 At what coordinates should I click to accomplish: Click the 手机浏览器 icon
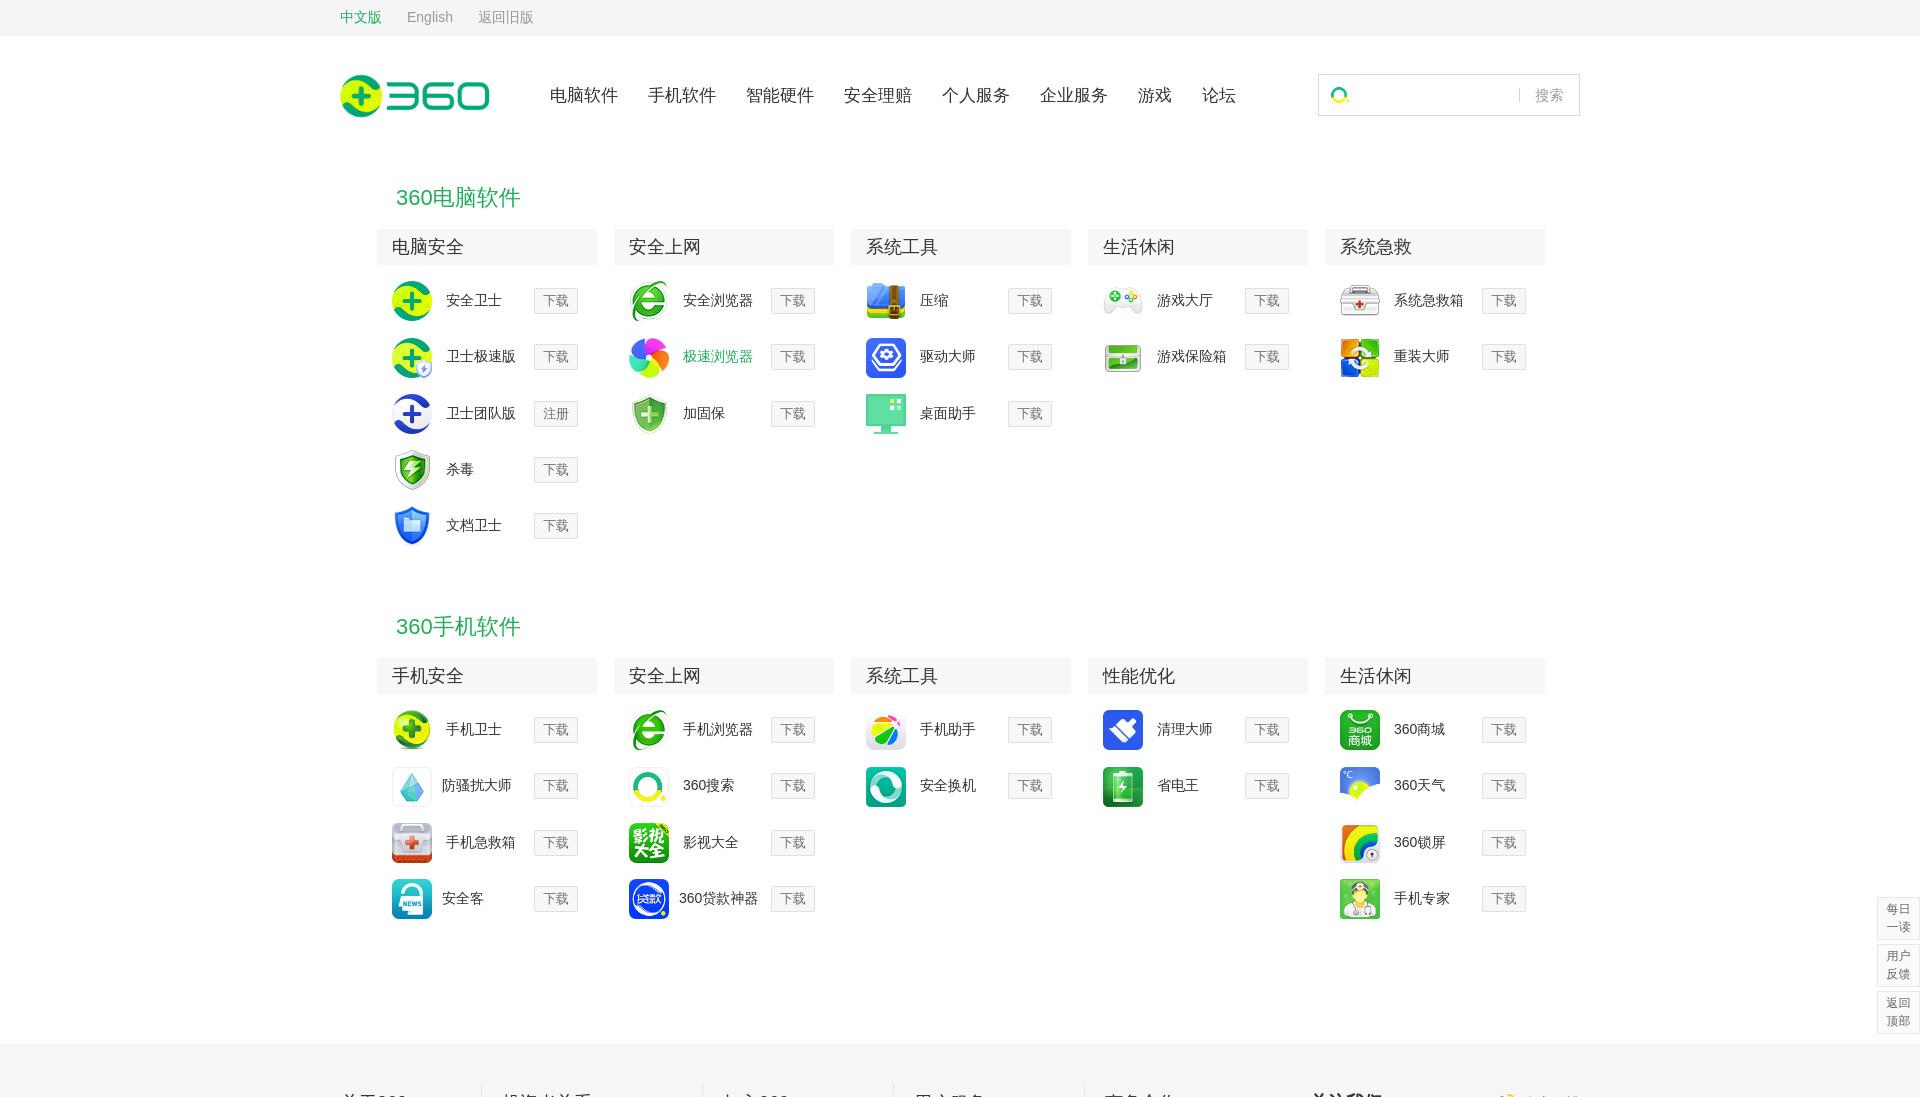[x=649, y=730]
